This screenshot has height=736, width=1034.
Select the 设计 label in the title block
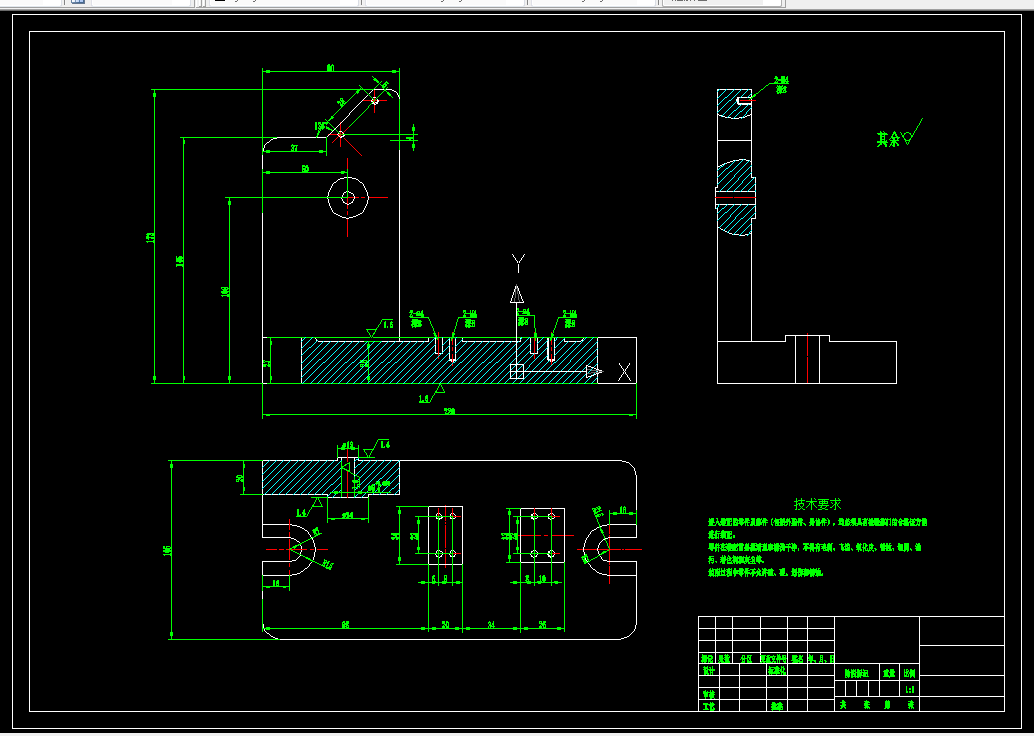pos(708,670)
